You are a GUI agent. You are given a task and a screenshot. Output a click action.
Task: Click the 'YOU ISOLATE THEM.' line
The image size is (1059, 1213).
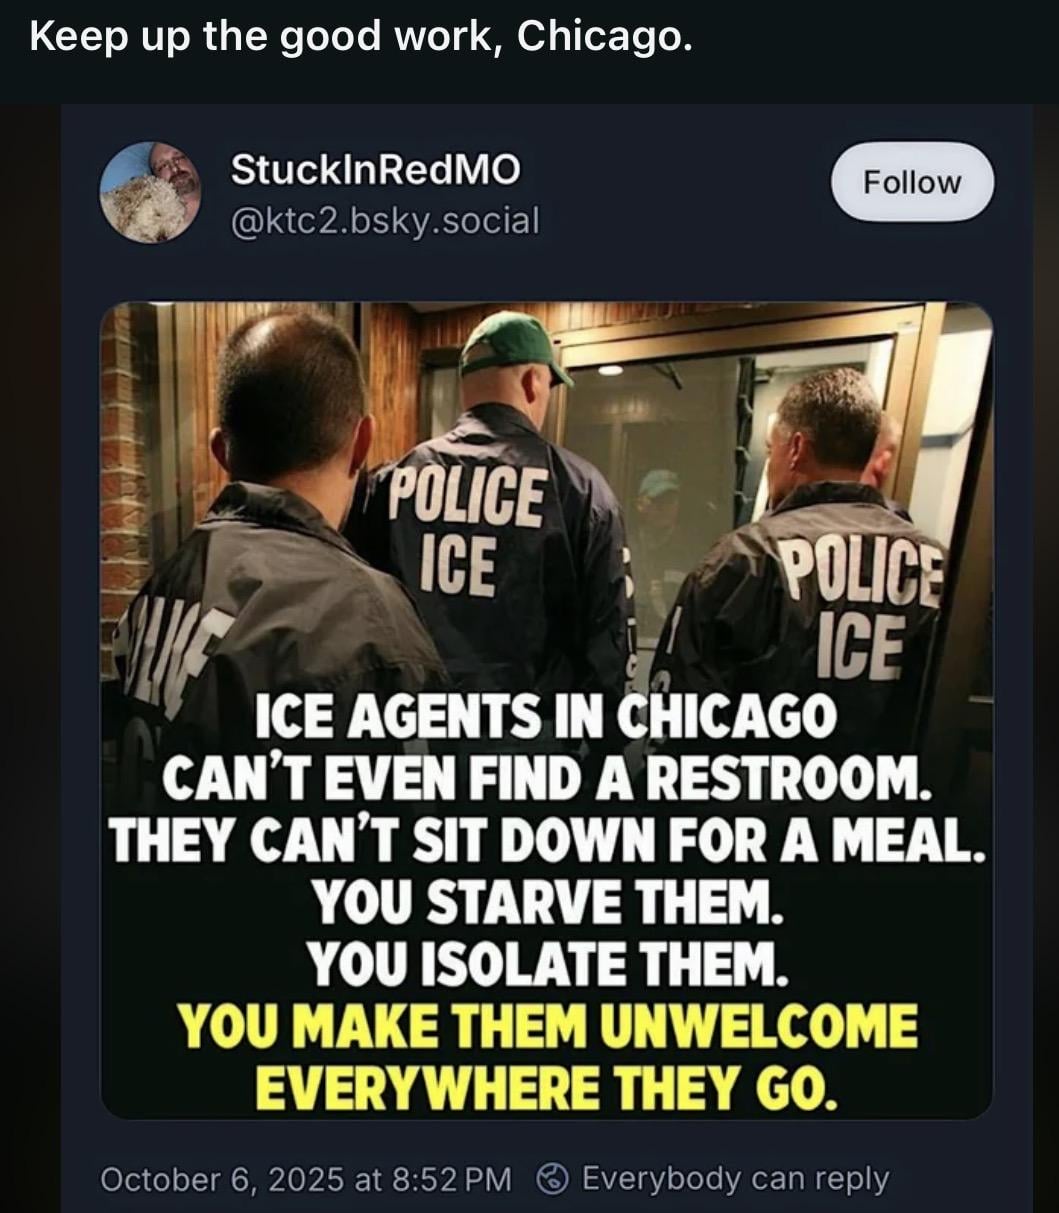pyautogui.click(x=547, y=962)
